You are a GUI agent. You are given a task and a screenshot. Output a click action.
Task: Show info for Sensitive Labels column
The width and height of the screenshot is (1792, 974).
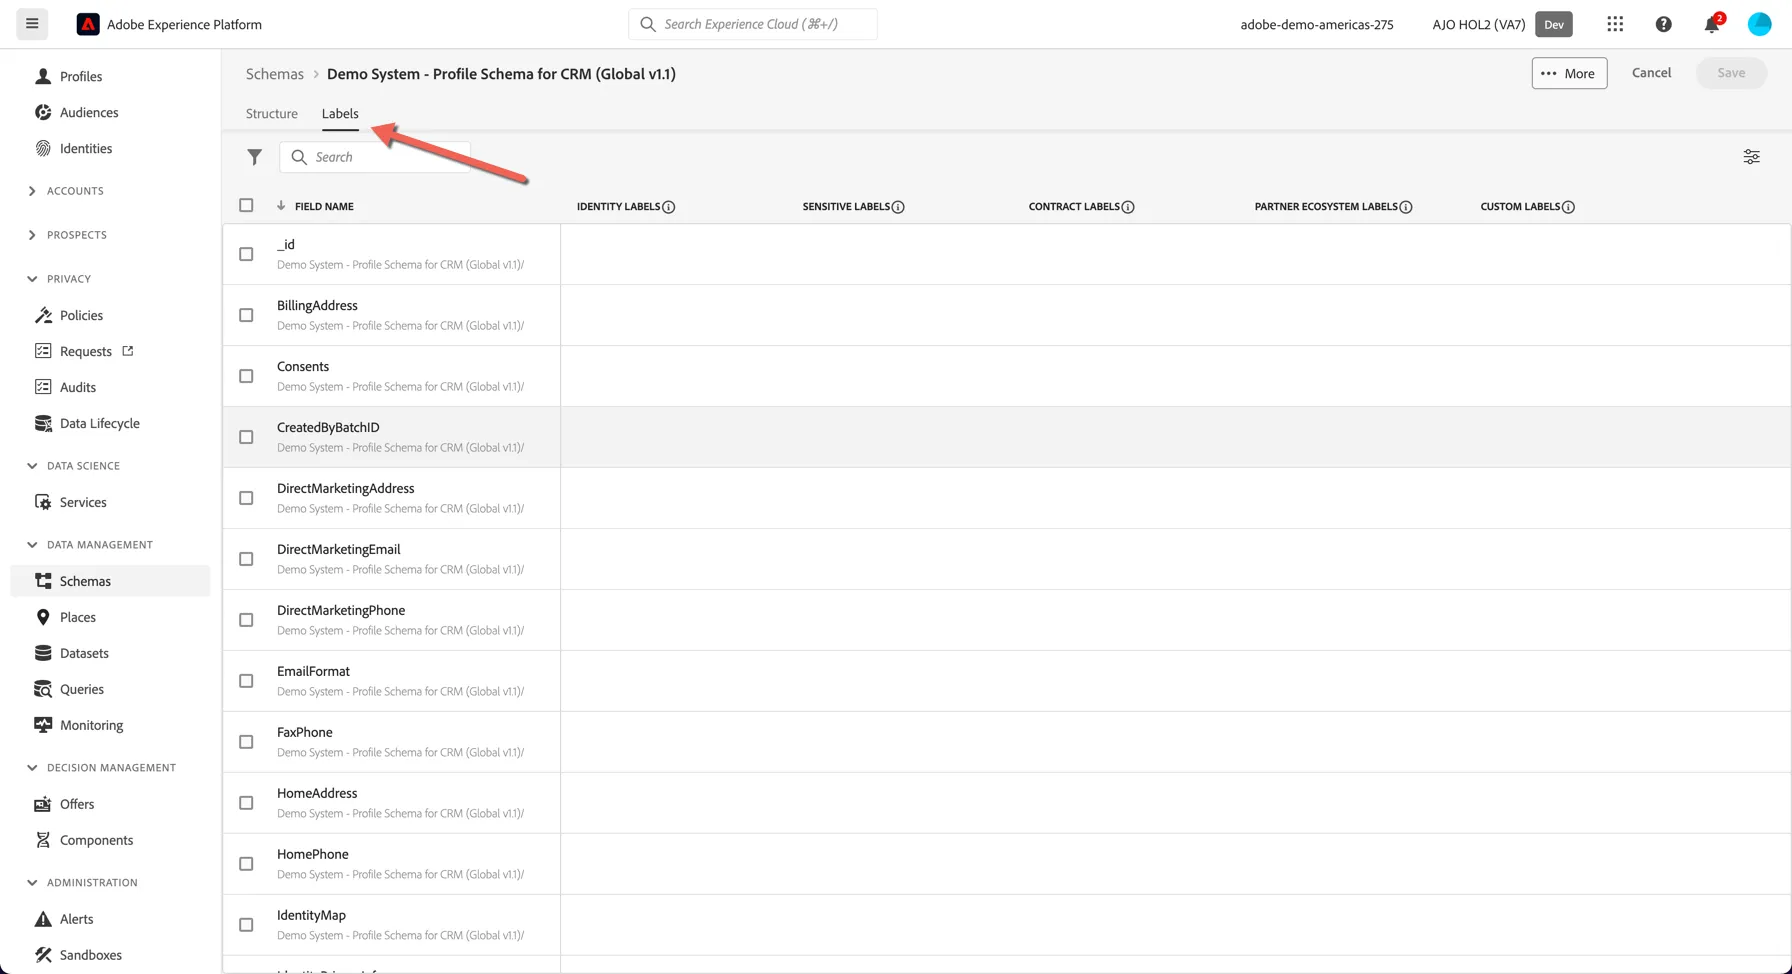pyautogui.click(x=898, y=207)
